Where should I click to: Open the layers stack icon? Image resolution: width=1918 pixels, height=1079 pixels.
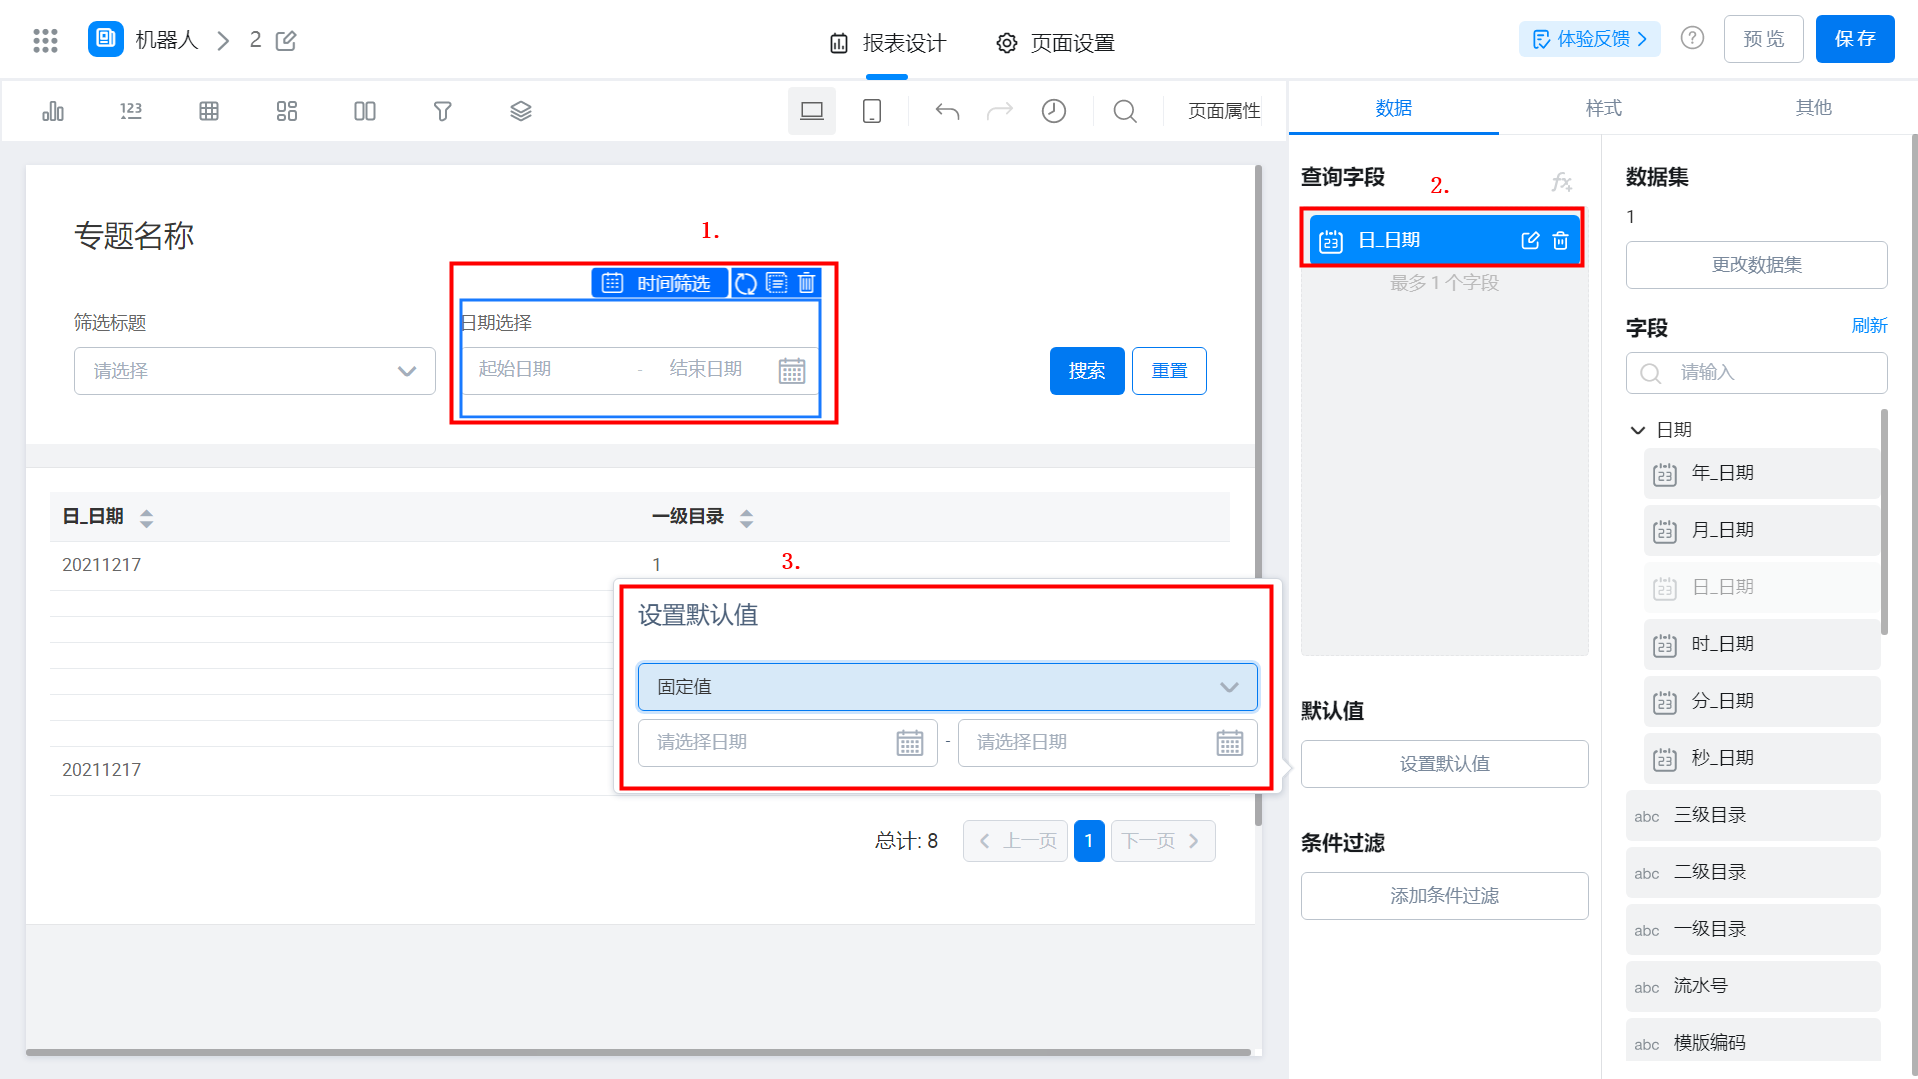[x=521, y=111]
